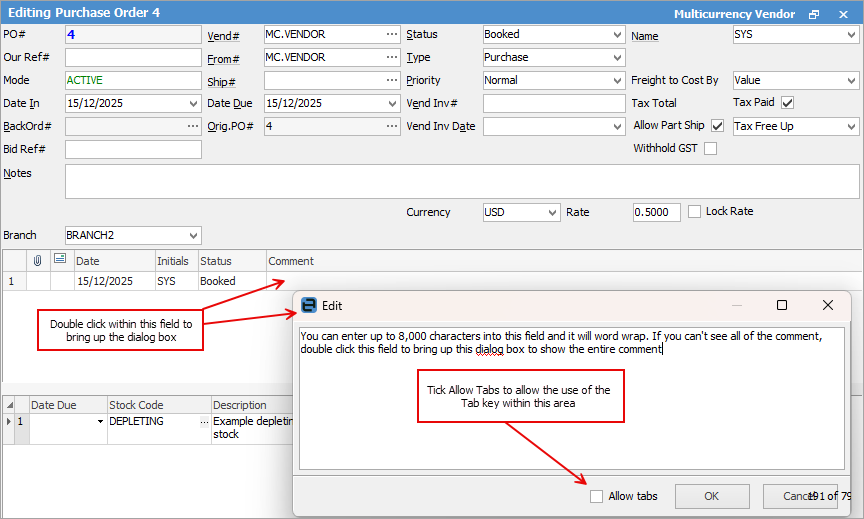
Task: Click the Date column header
Action: (x=115, y=261)
